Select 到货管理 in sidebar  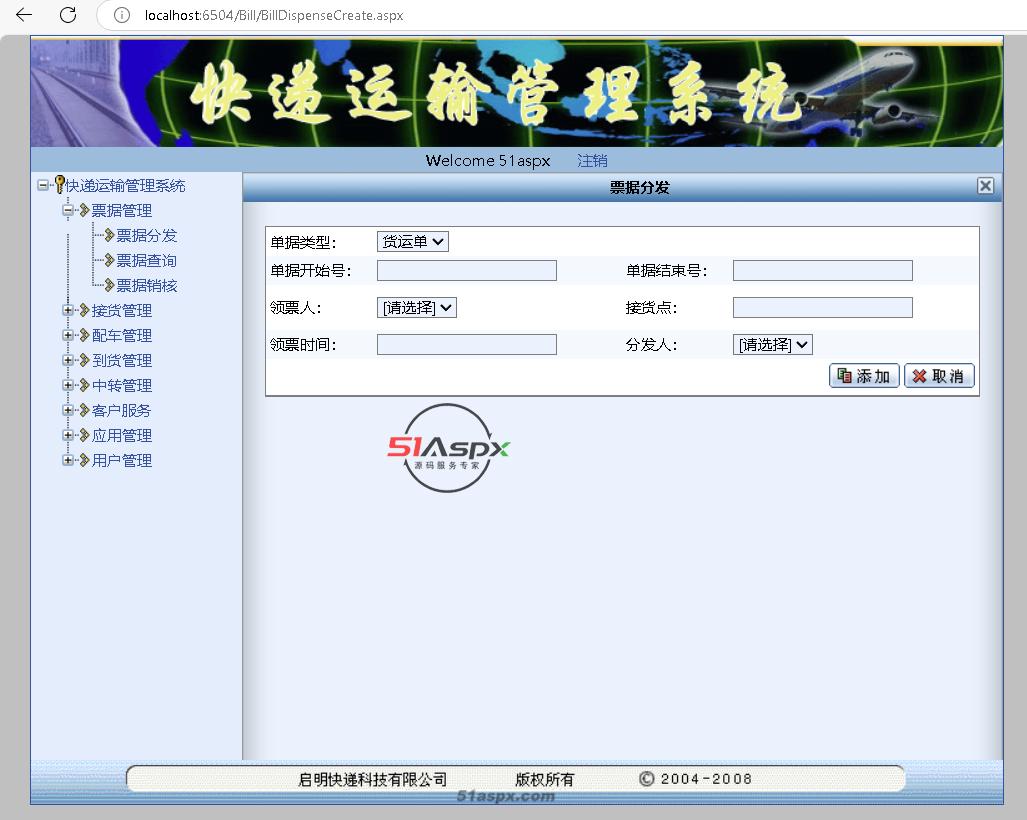click(x=122, y=360)
